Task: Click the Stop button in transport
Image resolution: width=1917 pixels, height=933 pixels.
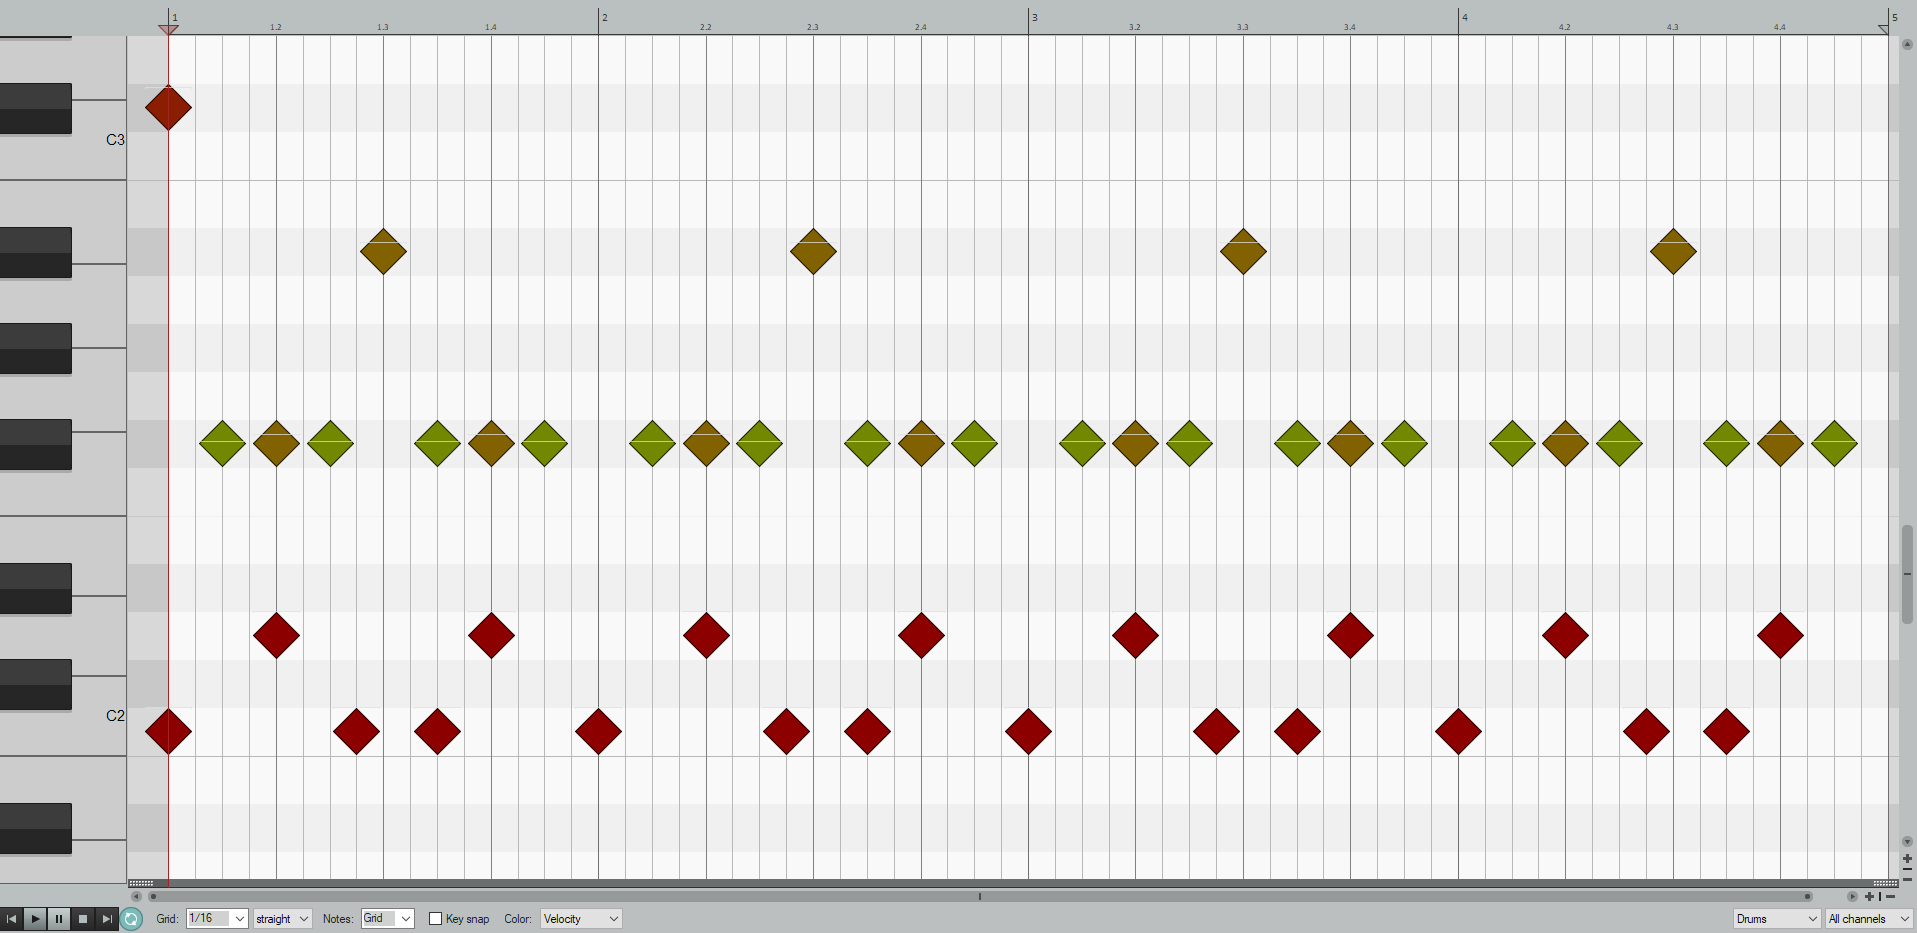Action: [x=83, y=919]
